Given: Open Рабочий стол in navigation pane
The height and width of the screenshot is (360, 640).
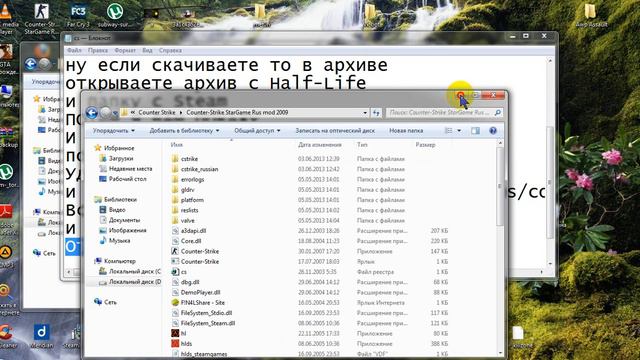Looking at the screenshot, I should 123,179.
